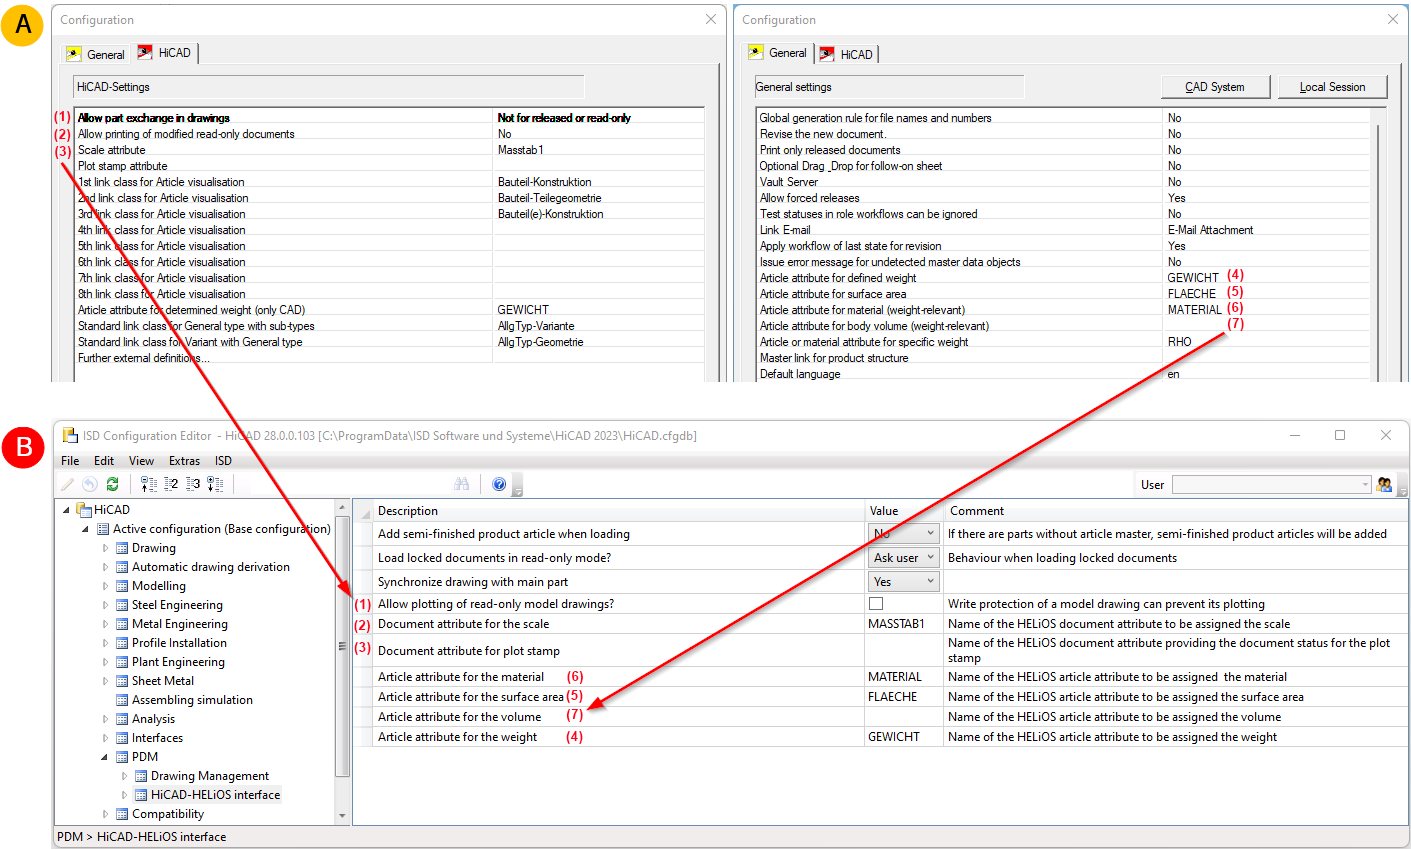Click the Value column header
The height and width of the screenshot is (849, 1411).
904,511
